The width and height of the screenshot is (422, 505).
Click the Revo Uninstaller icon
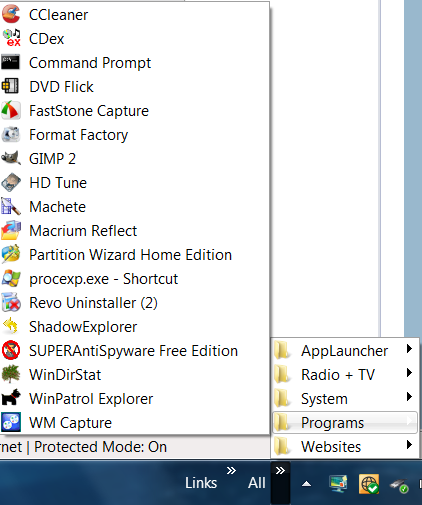pos(11,303)
